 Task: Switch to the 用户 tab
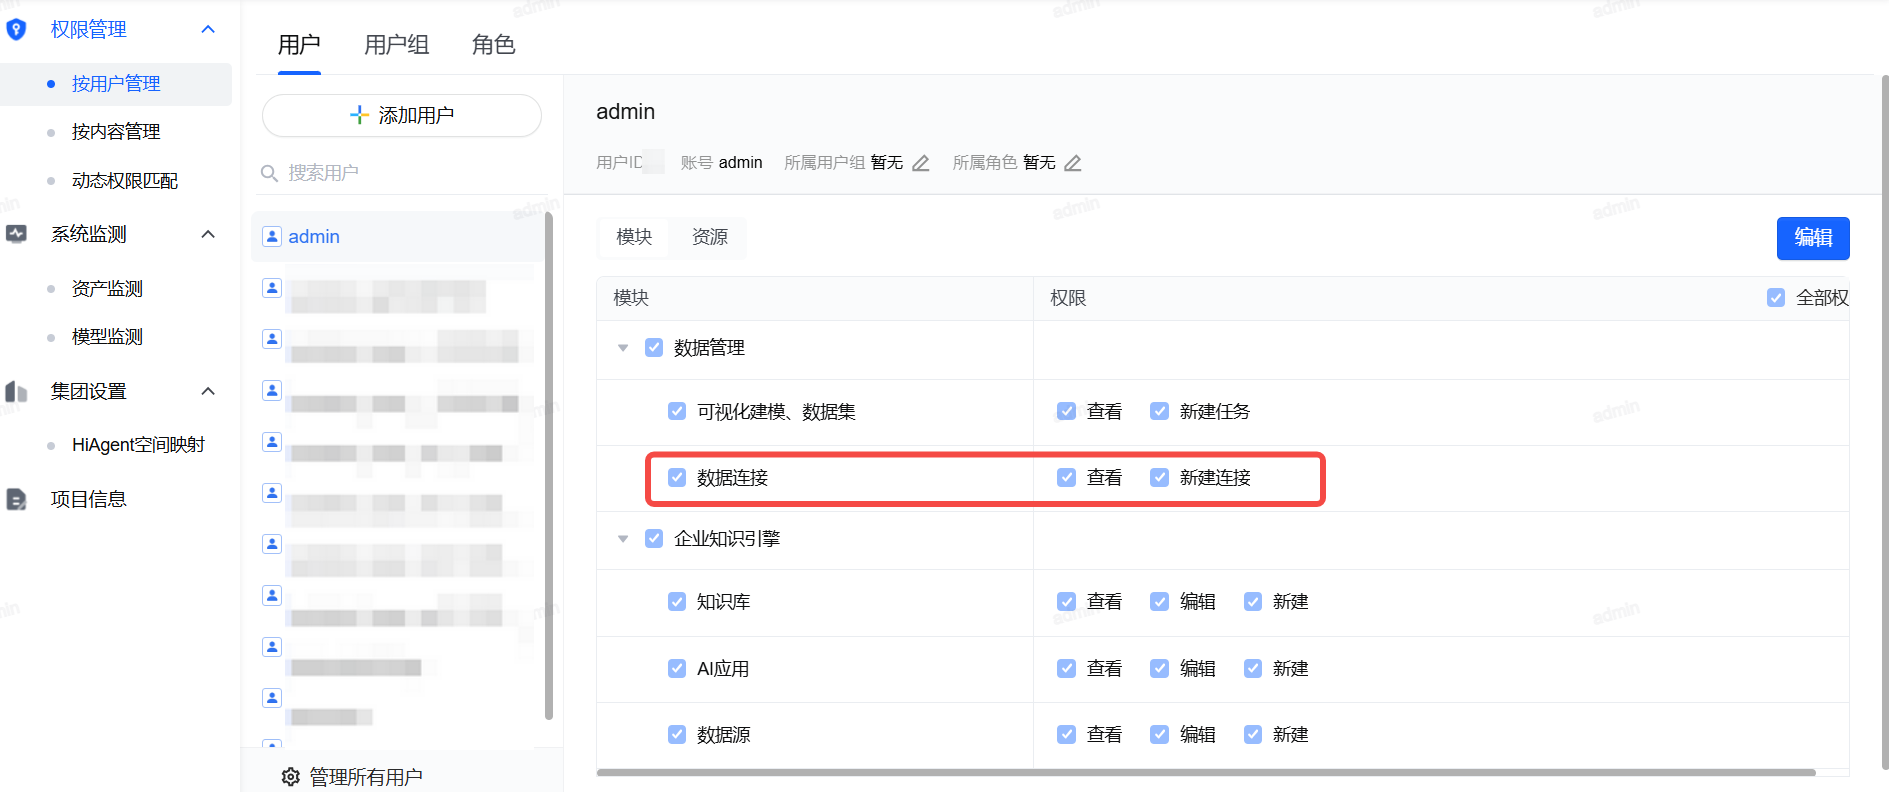coord(299,45)
